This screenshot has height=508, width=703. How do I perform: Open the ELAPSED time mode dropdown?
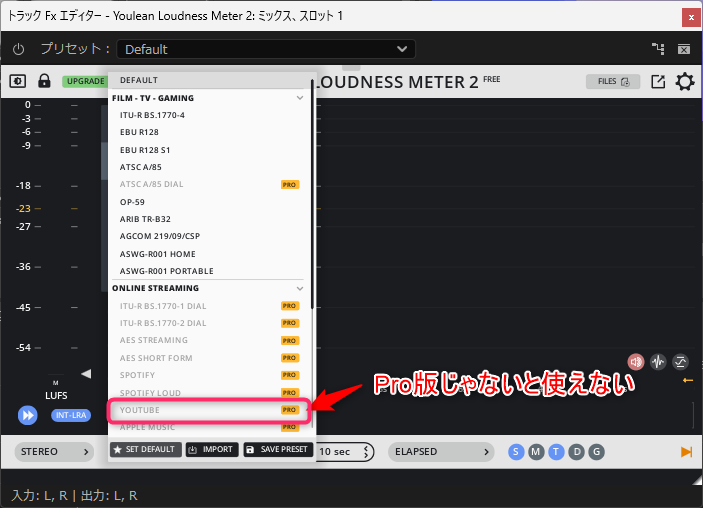tap(441, 452)
